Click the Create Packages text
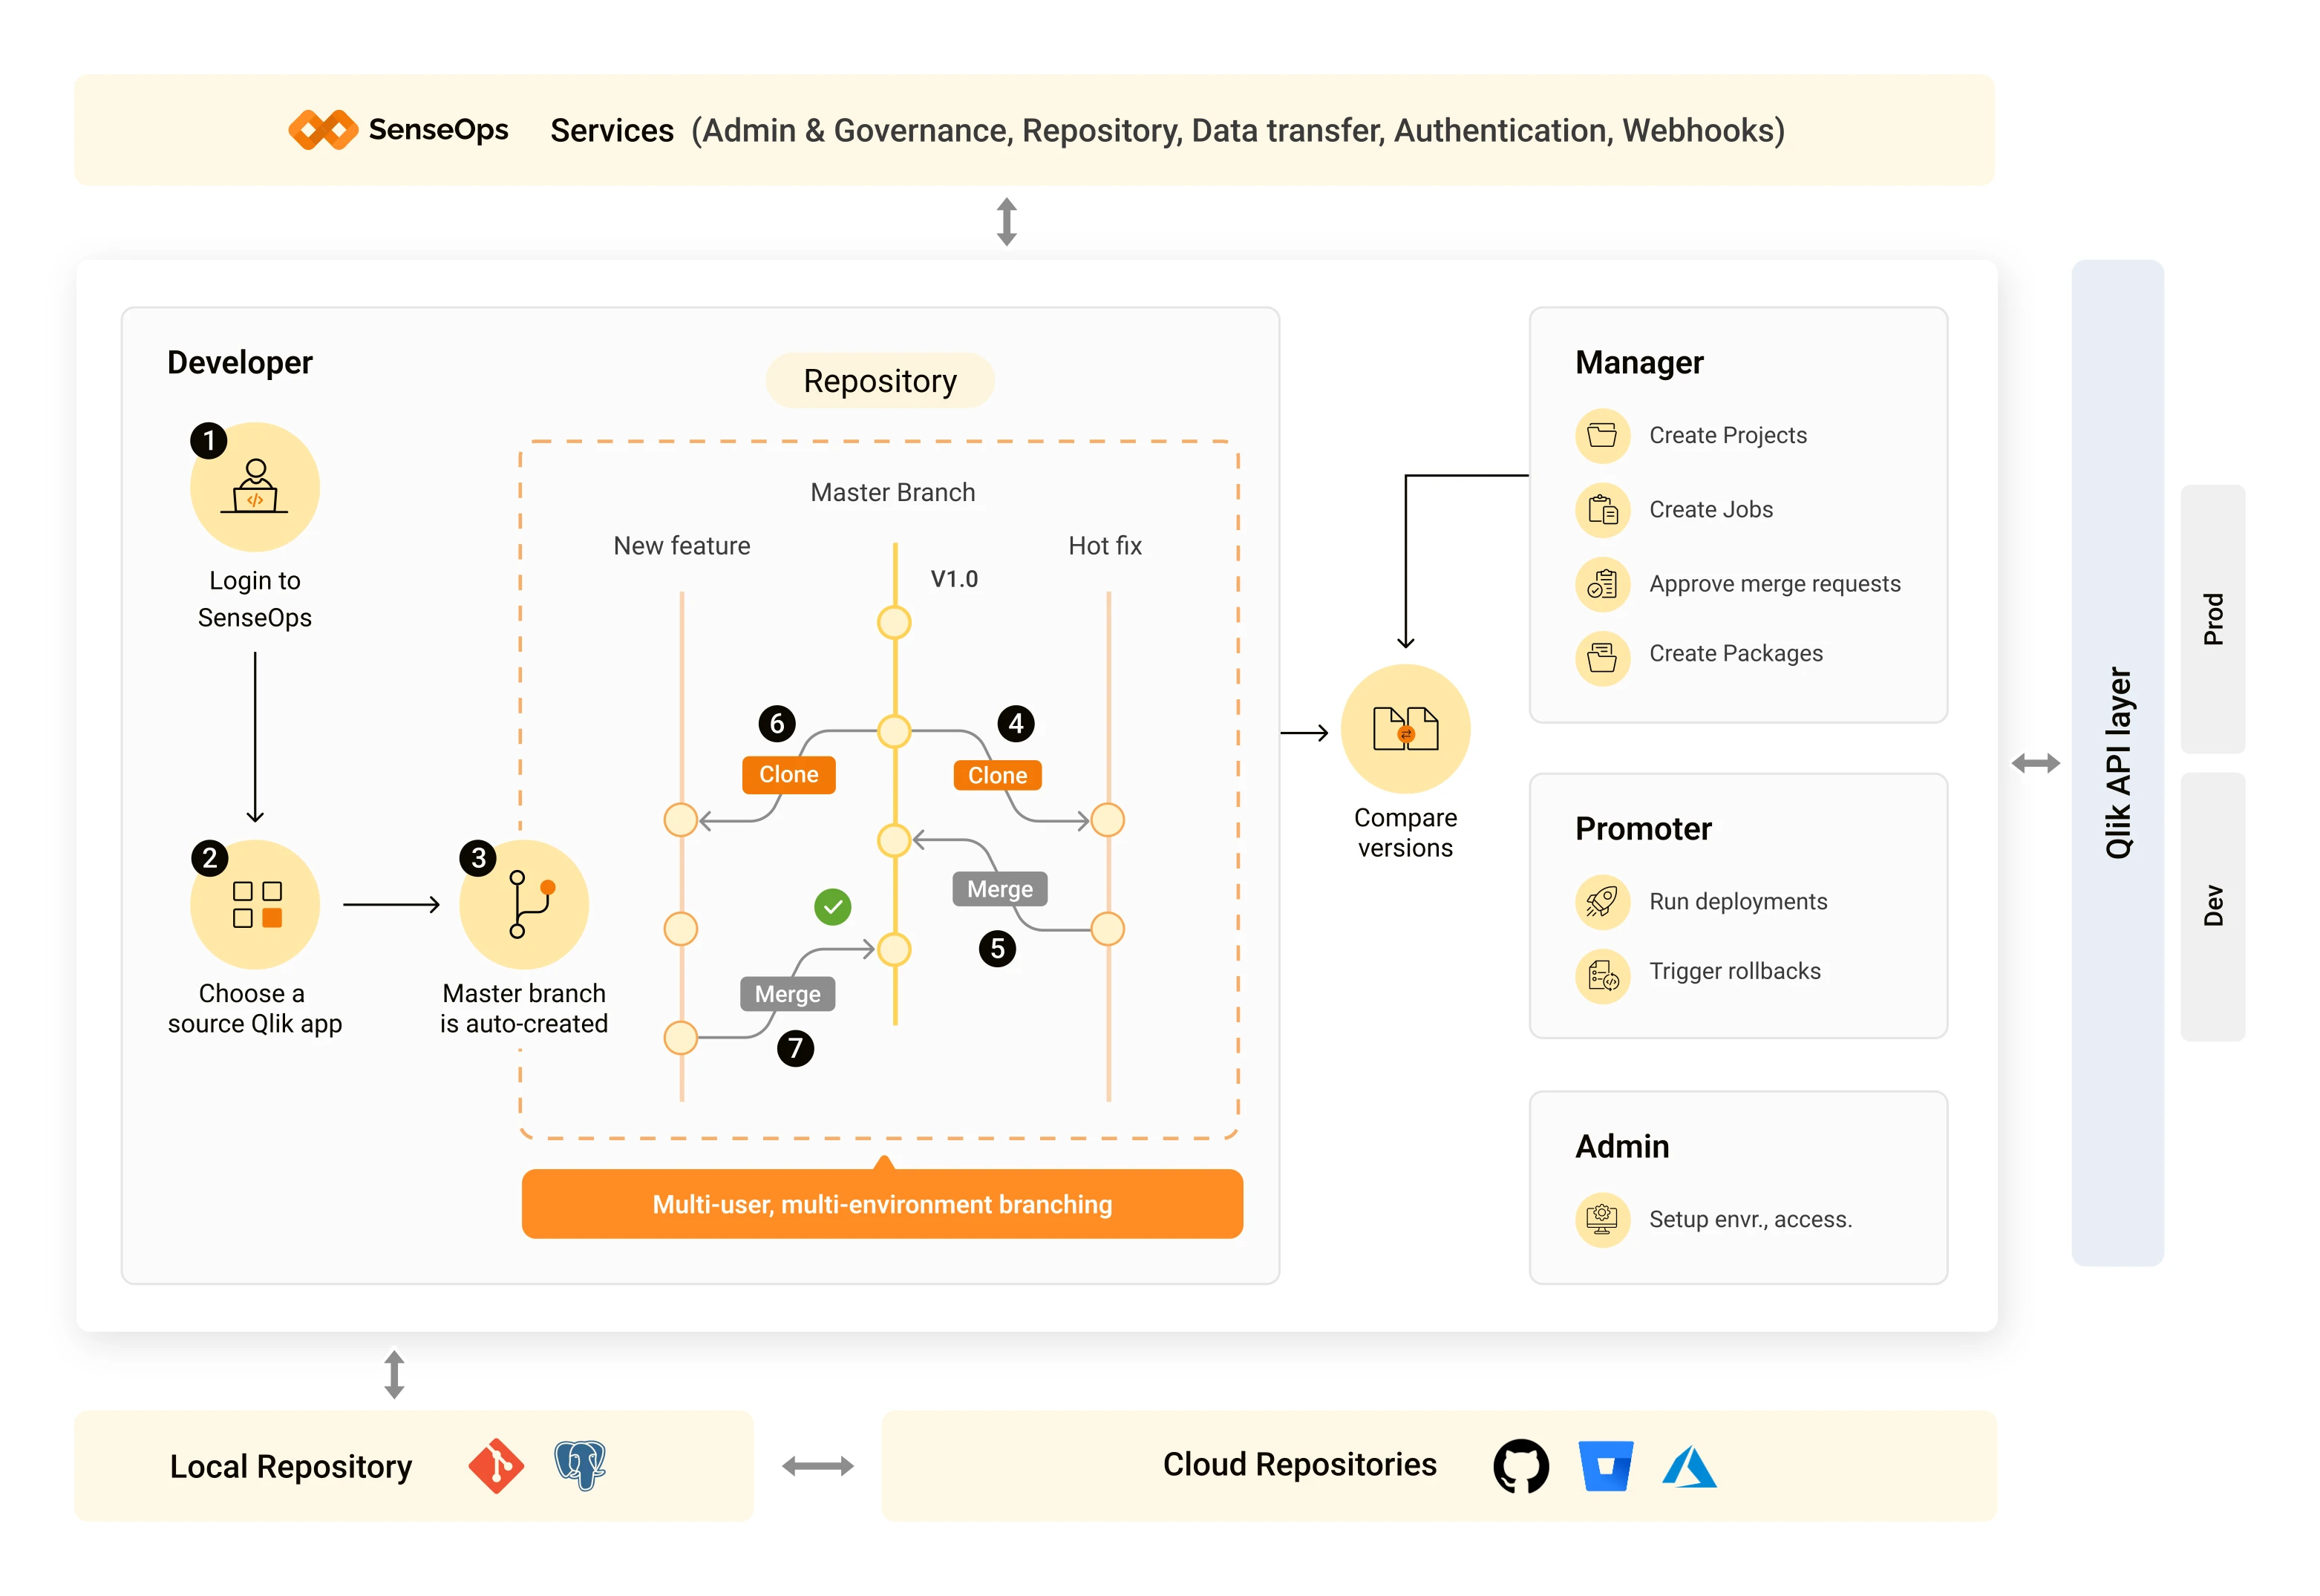Screen dimensions: 2320x1596 point(1735,654)
